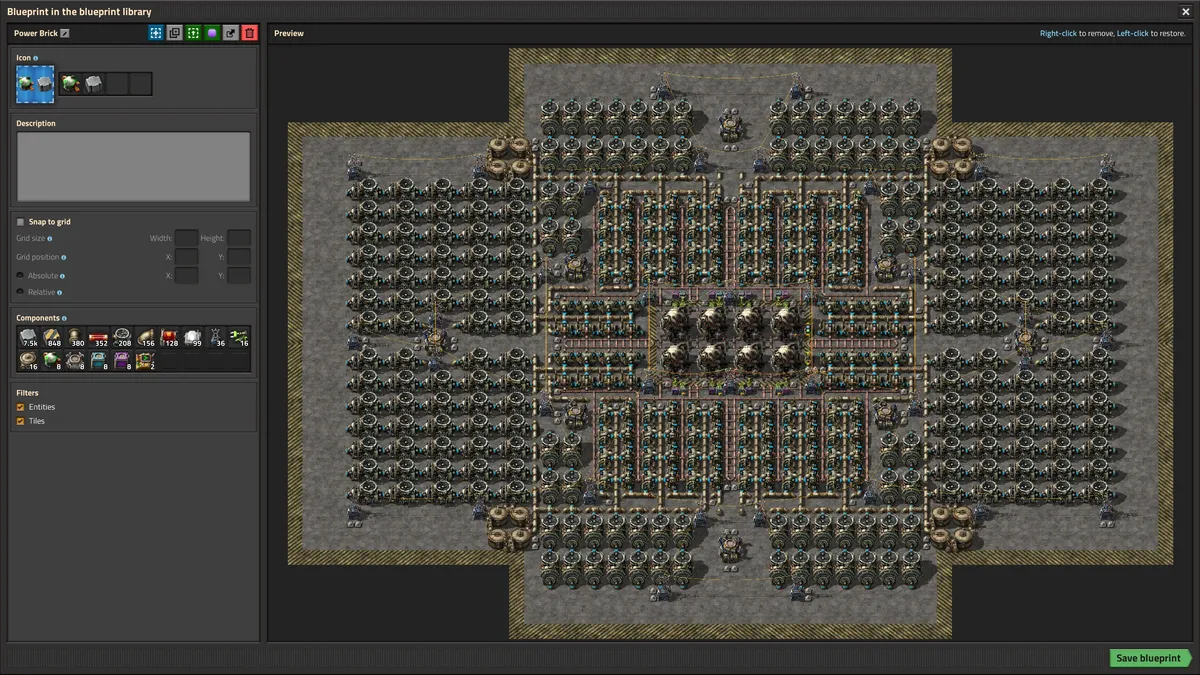Image resolution: width=1200 pixels, height=675 pixels.
Task: Click the component with count 380
Action: [x=75, y=337]
